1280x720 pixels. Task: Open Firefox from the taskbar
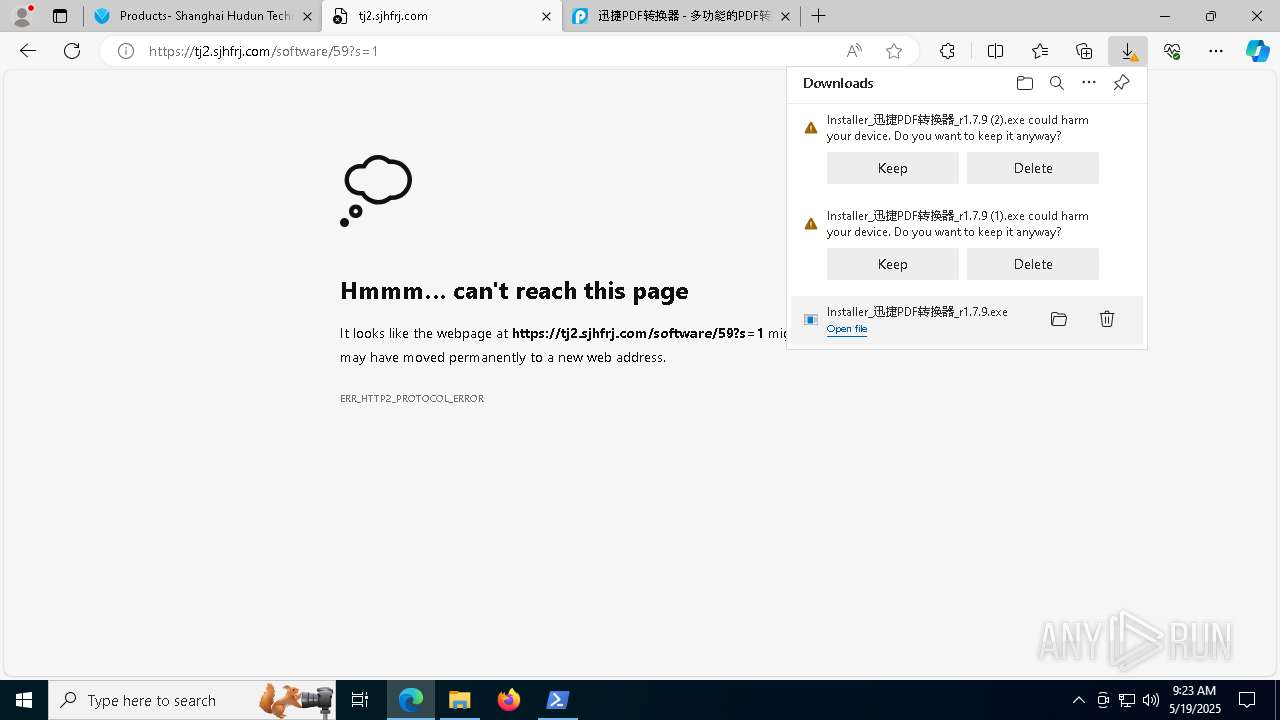tap(509, 700)
